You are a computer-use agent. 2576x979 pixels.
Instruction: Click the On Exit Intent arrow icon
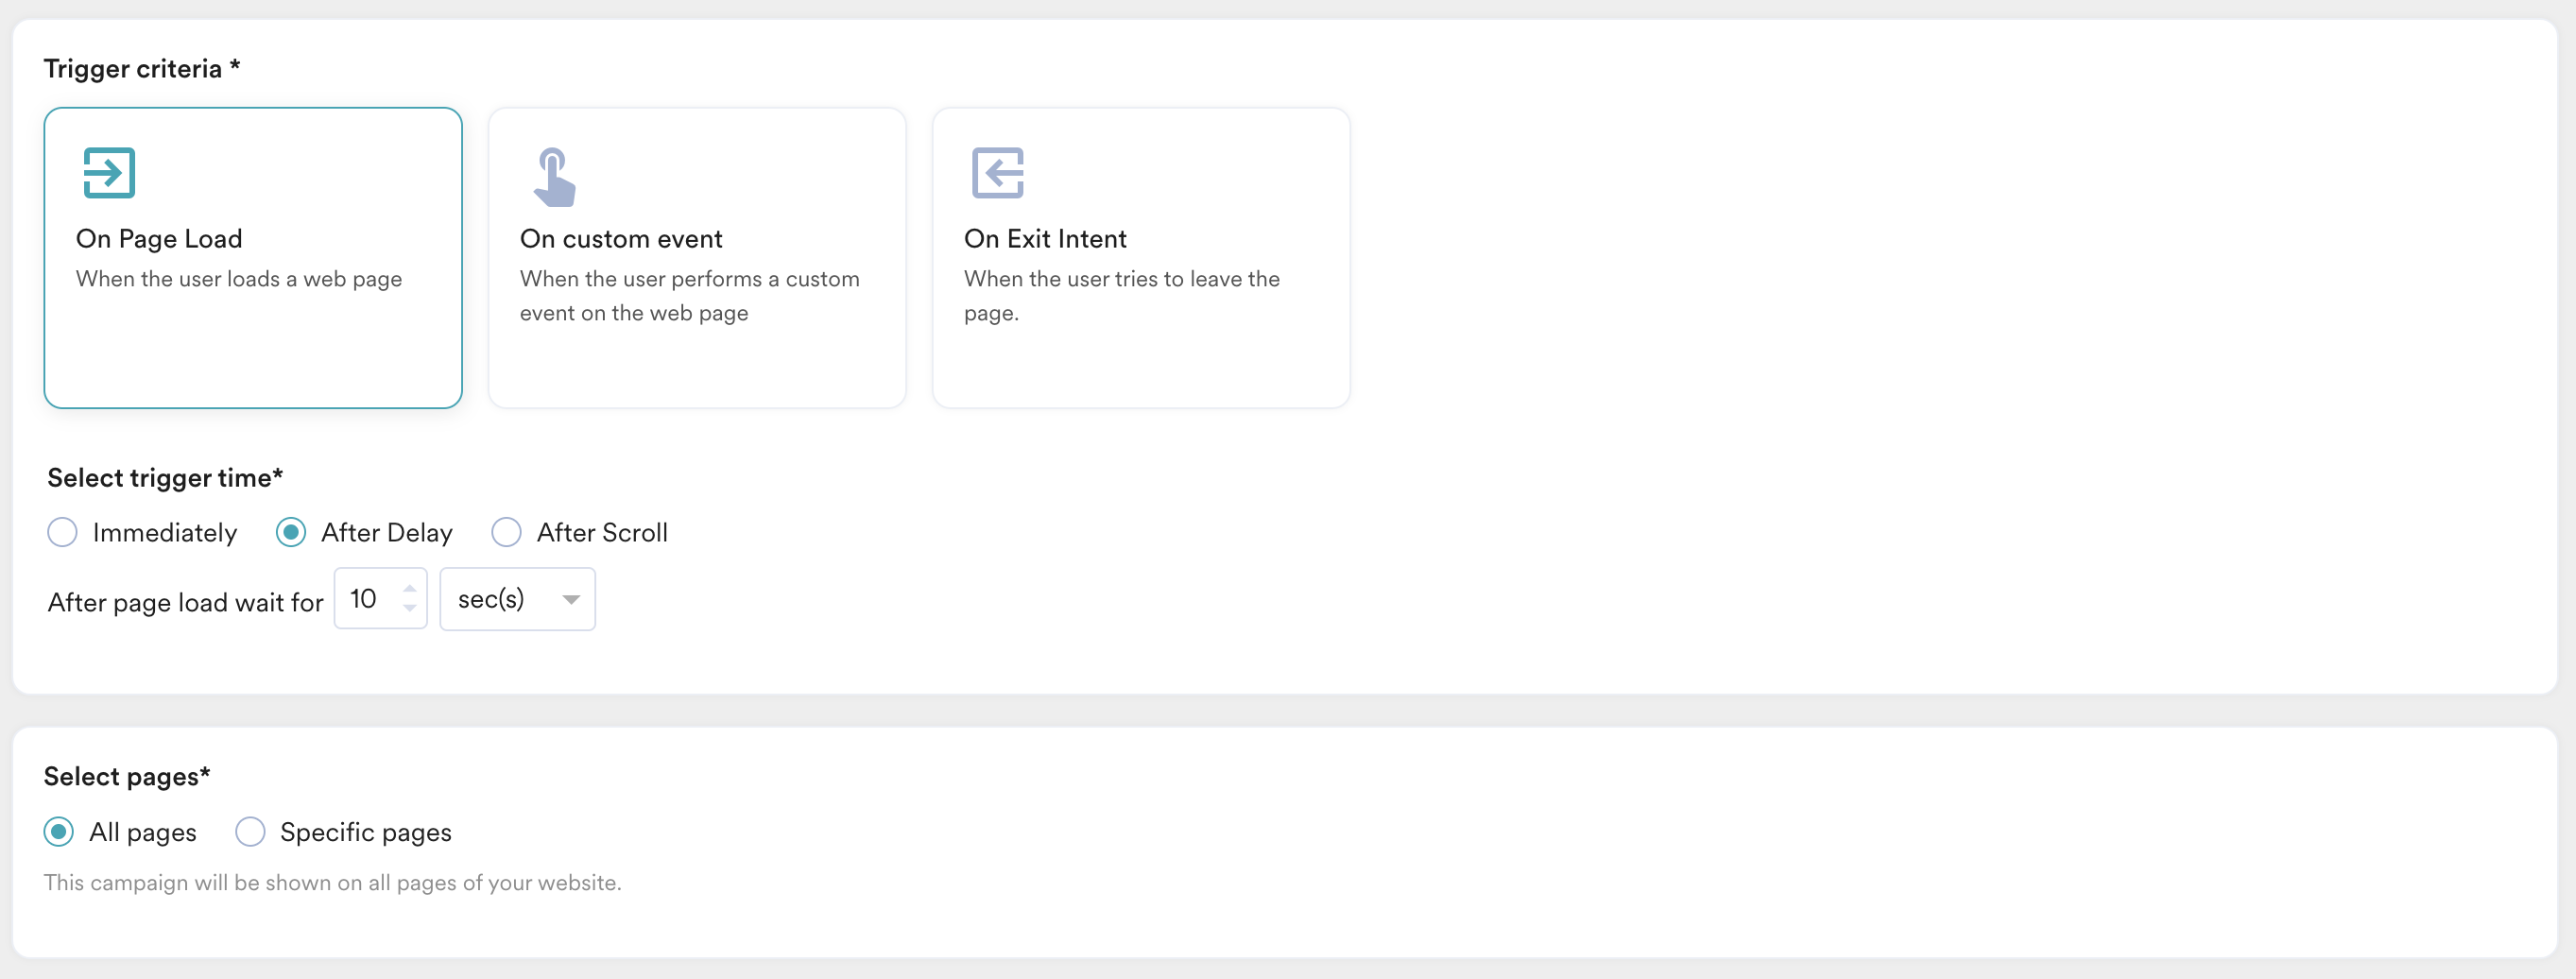(x=998, y=173)
